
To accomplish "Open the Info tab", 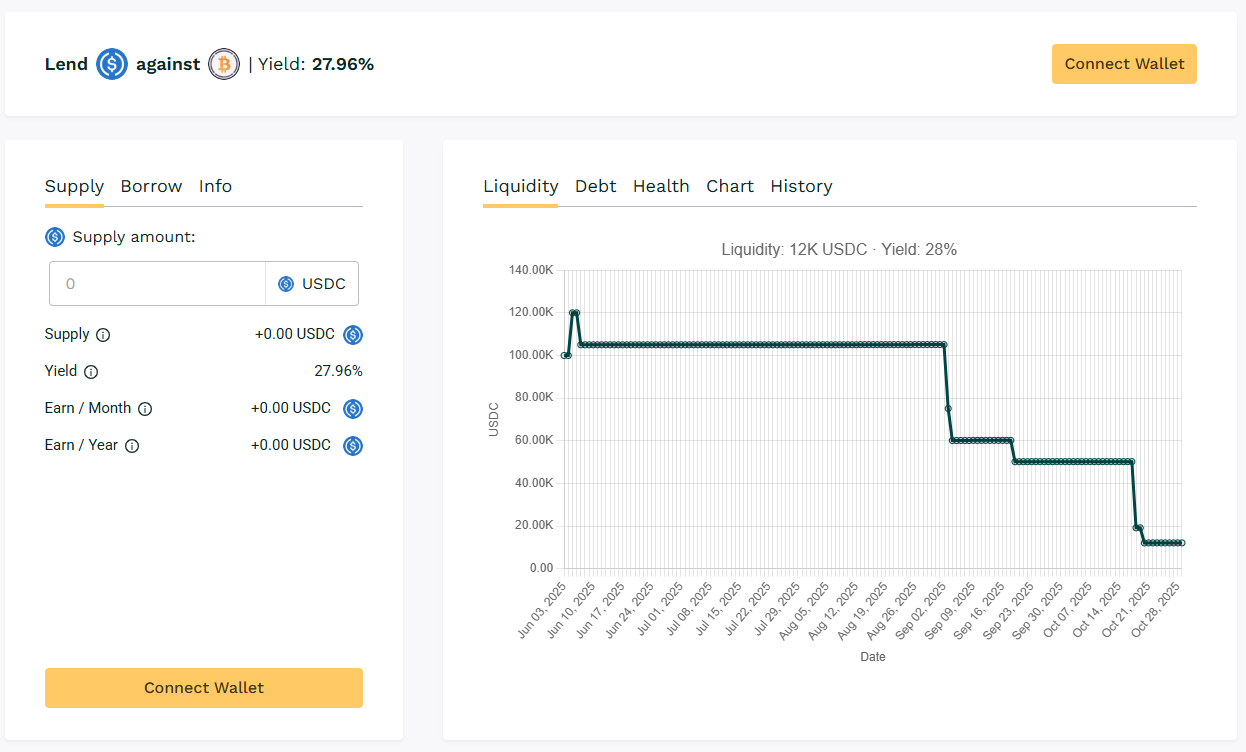I will tap(215, 186).
